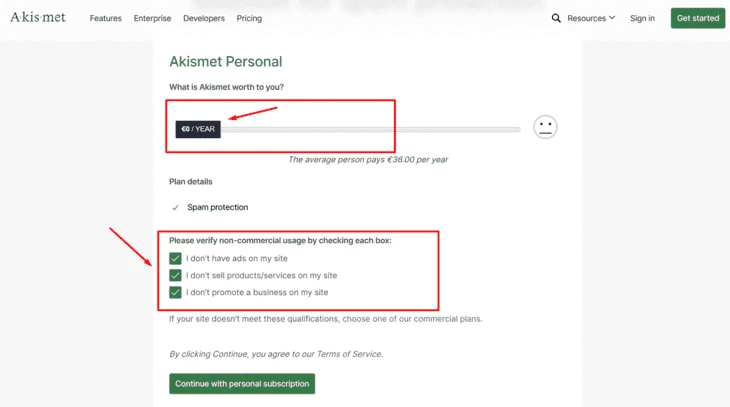Click the Sign in link
The height and width of the screenshot is (407, 730).
[x=642, y=18]
